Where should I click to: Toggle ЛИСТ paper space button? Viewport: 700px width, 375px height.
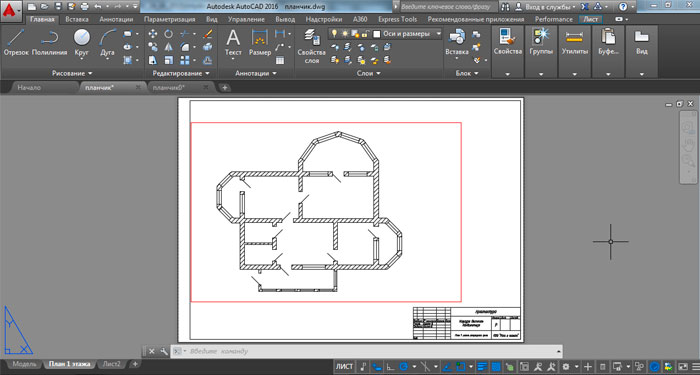345,367
